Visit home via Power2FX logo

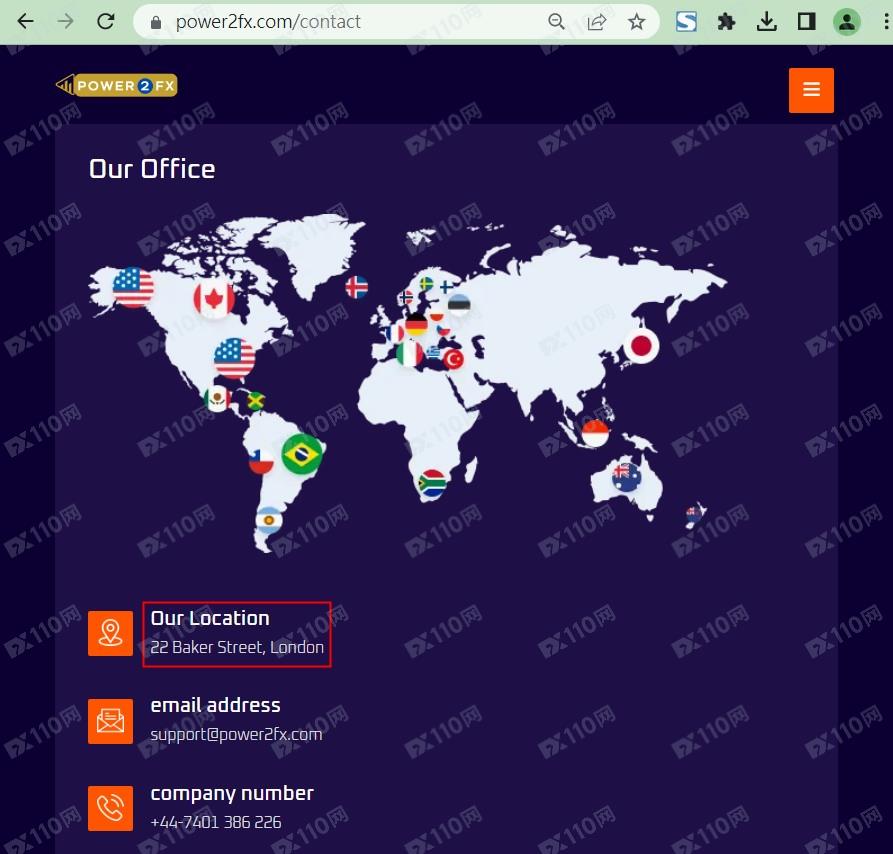(117, 85)
